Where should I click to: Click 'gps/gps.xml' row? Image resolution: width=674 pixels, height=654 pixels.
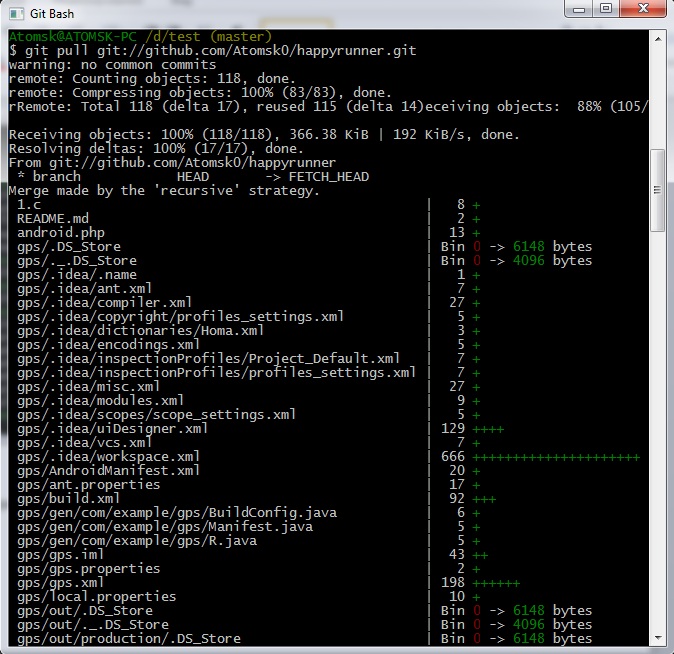269,583
